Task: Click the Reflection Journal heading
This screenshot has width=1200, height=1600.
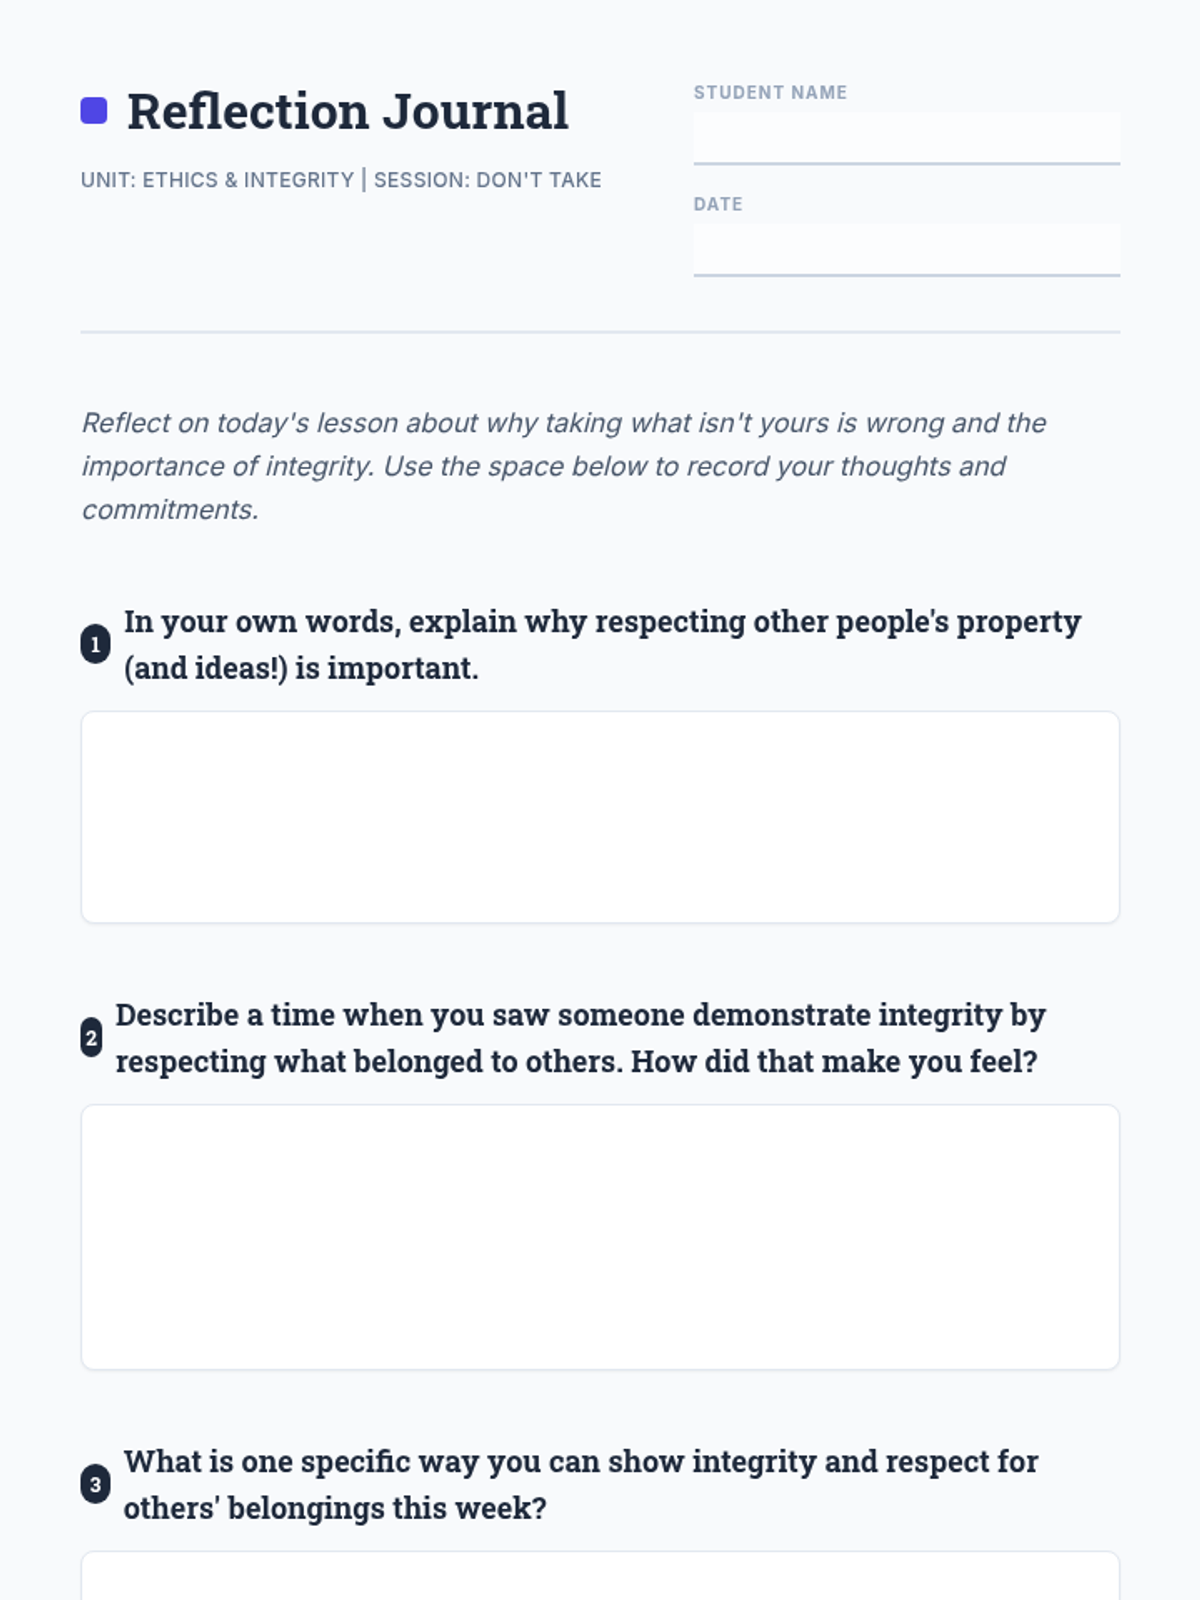Action: click(x=347, y=111)
